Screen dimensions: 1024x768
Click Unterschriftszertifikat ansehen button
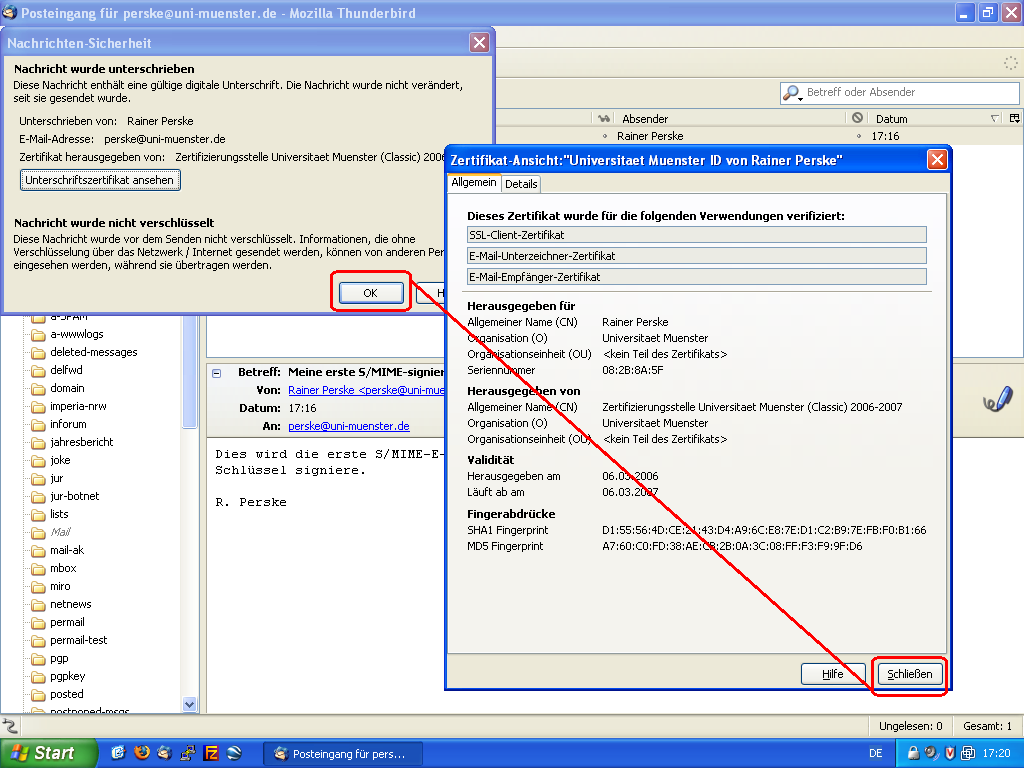(100, 180)
